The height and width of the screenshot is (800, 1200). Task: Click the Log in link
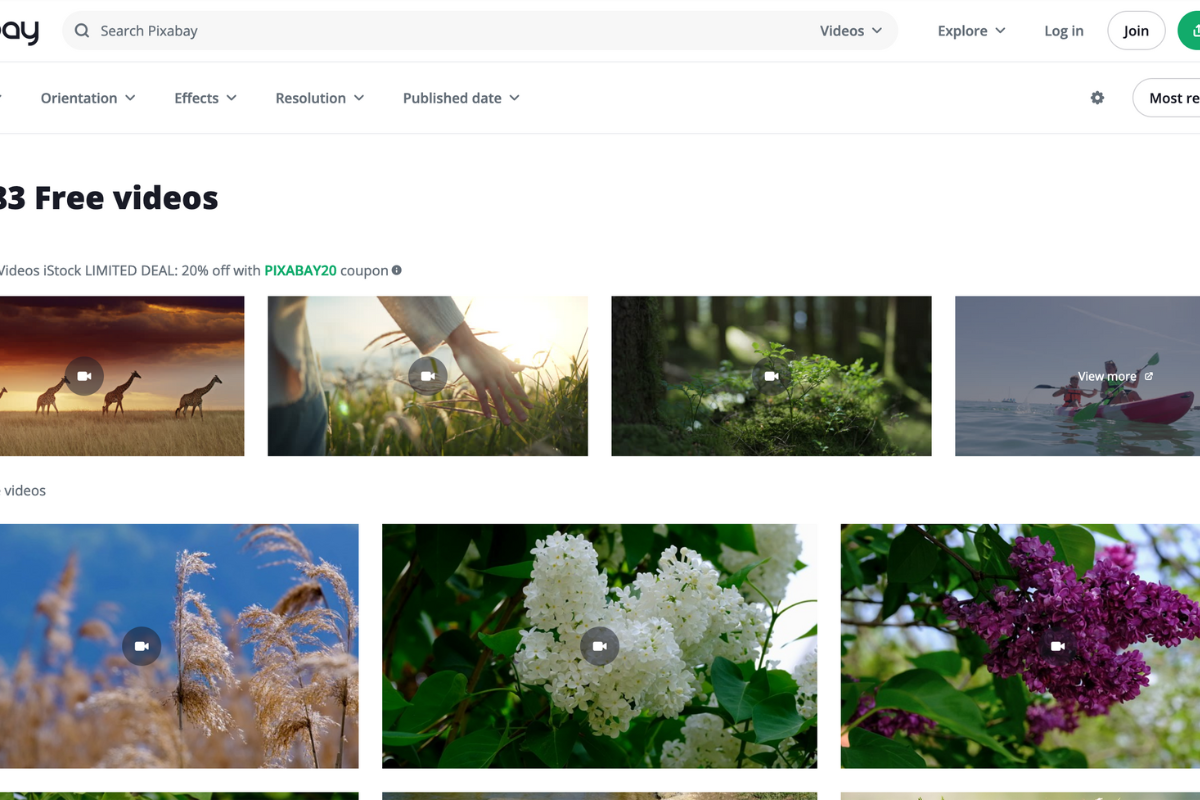(x=1064, y=31)
